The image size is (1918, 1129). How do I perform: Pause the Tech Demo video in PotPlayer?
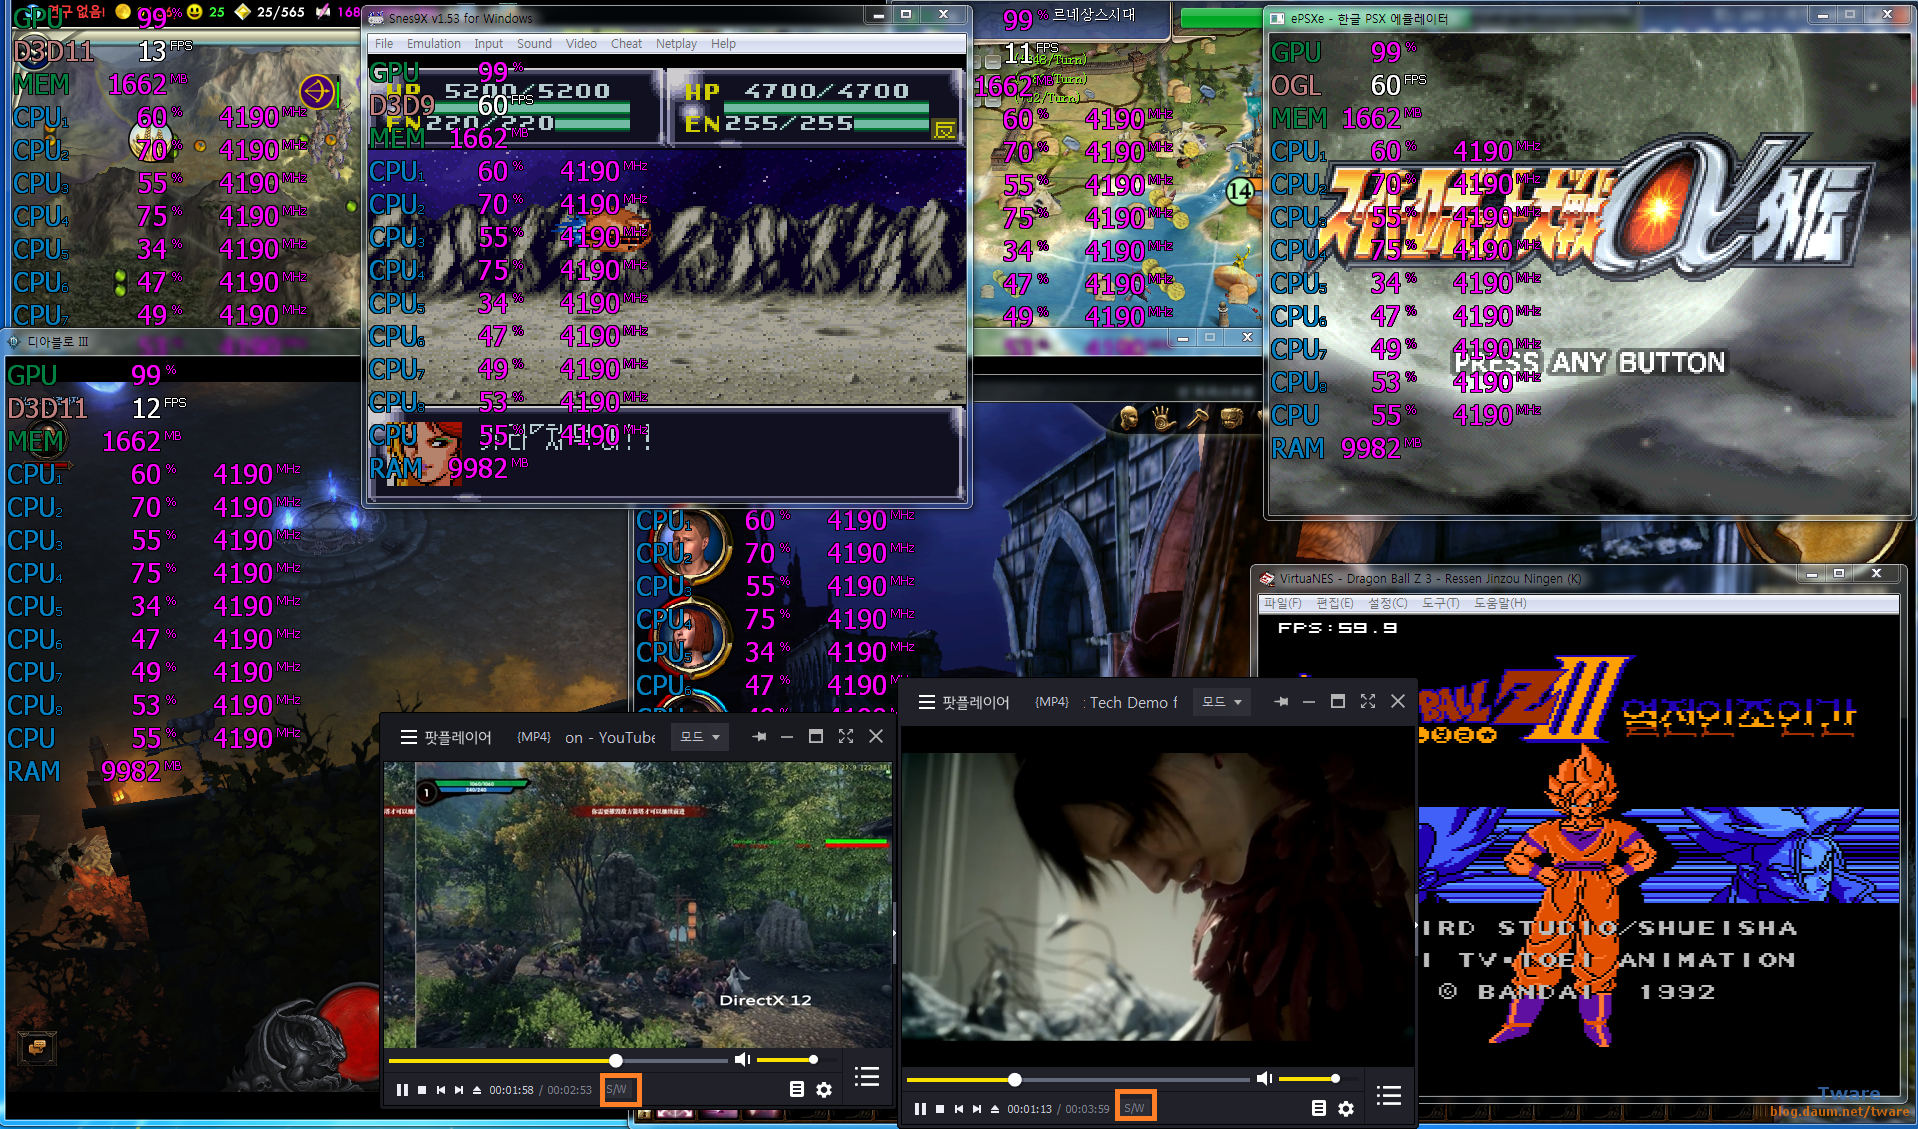point(920,1108)
